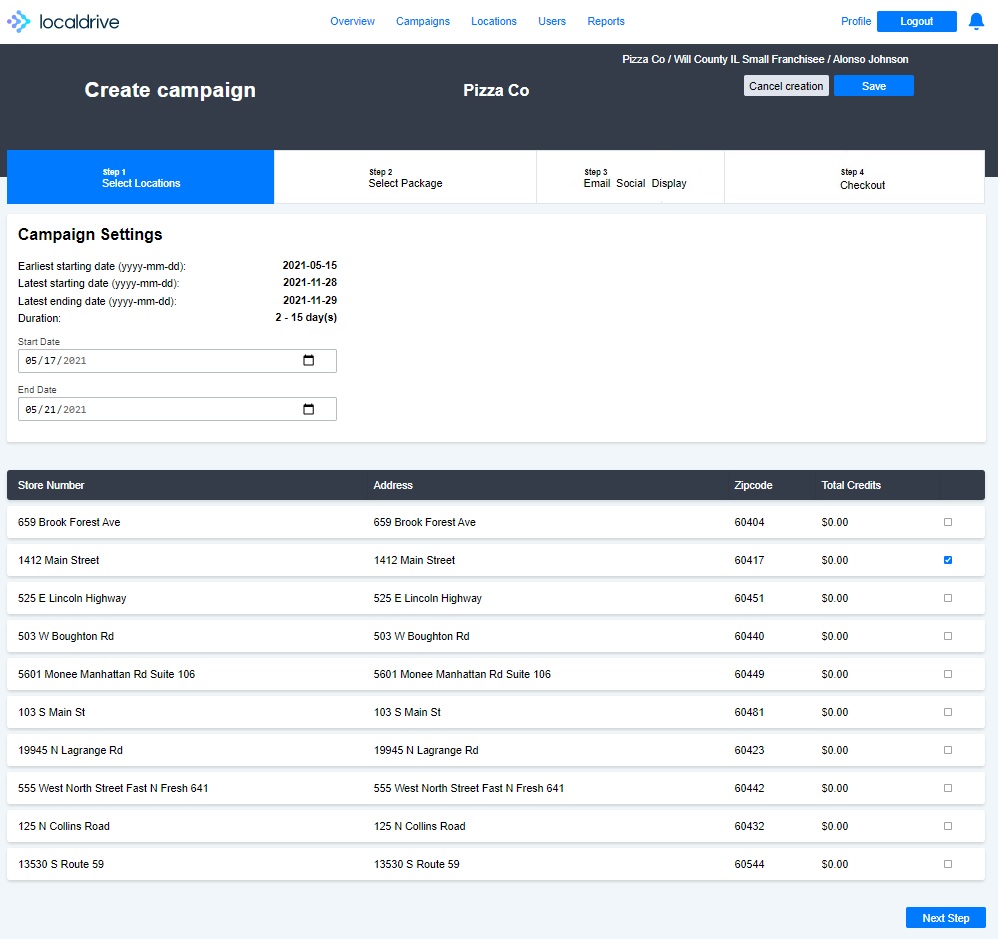Uncheck the 1412 Main Street checkbox
The width and height of the screenshot is (998, 939).
point(948,560)
